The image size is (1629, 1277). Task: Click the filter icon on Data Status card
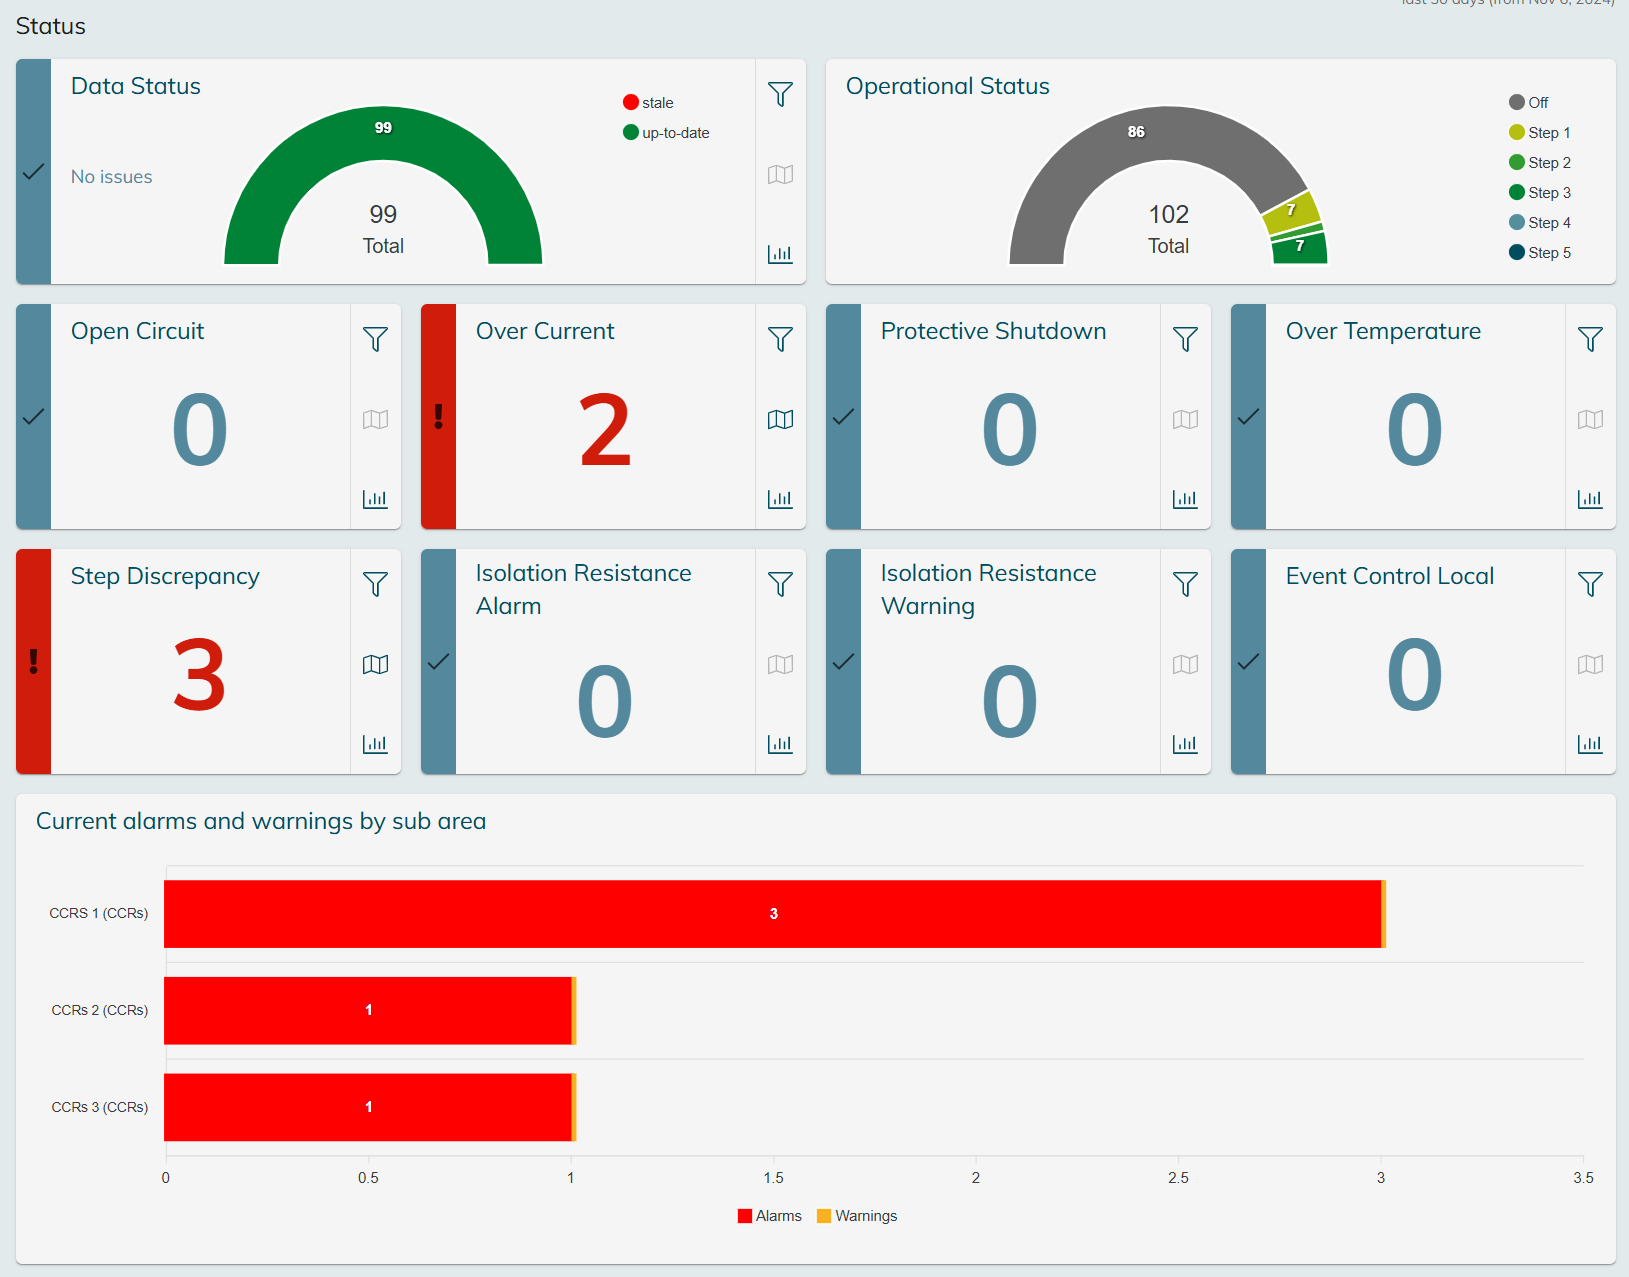tap(780, 94)
